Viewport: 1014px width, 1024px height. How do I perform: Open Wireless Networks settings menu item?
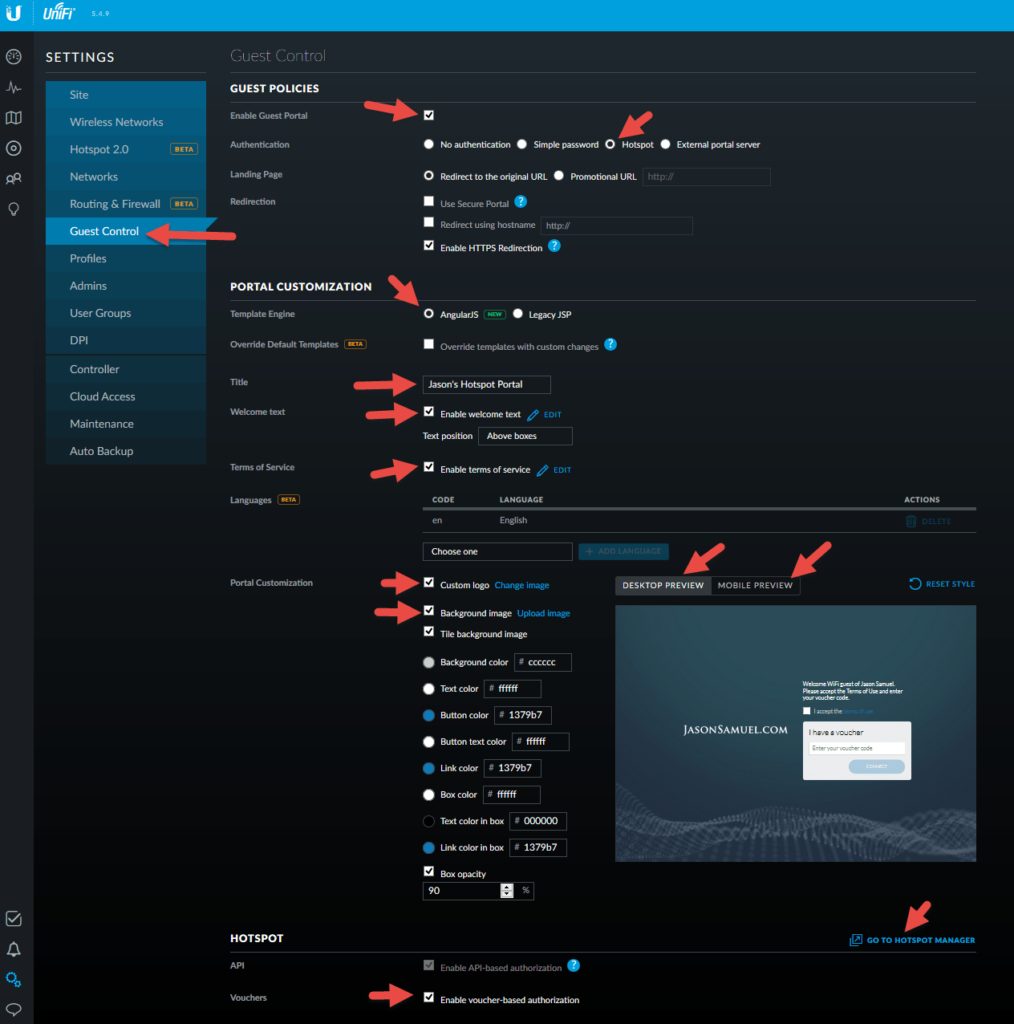pyautogui.click(x=116, y=122)
